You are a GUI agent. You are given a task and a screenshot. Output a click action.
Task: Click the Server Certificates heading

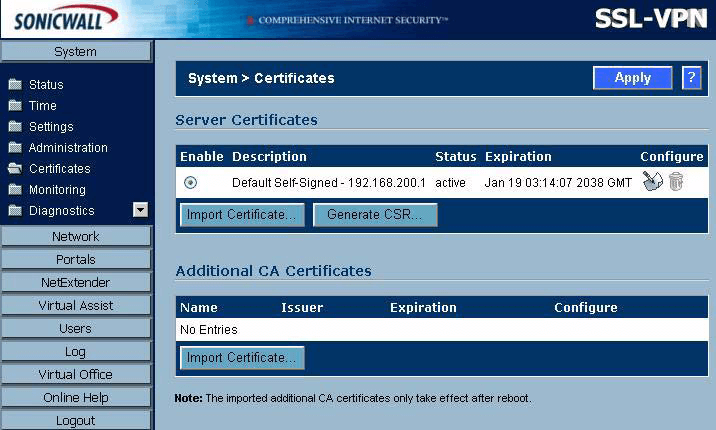(x=247, y=120)
